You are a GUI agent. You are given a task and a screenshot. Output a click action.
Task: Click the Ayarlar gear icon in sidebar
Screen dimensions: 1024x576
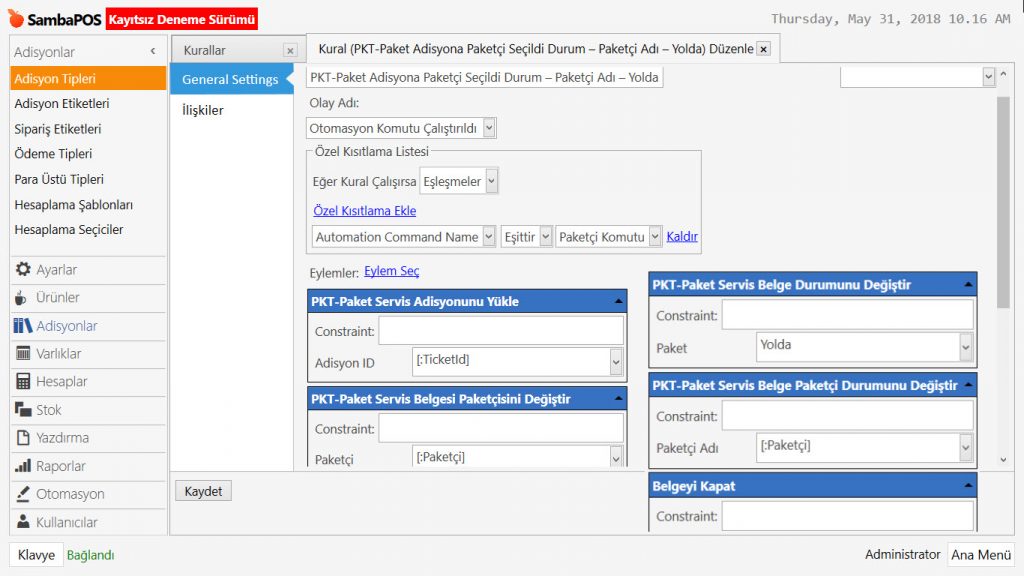click(x=22, y=270)
